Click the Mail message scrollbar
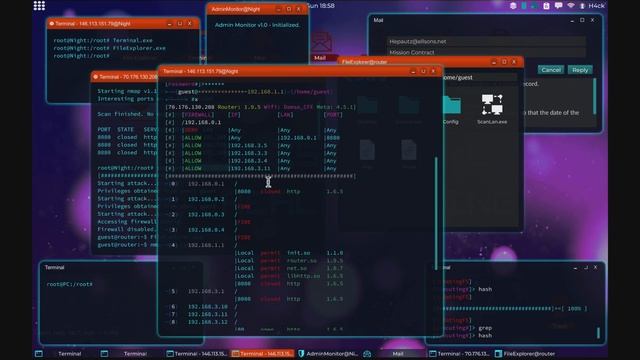The width and height of the screenshot is (640, 360). click(594, 96)
